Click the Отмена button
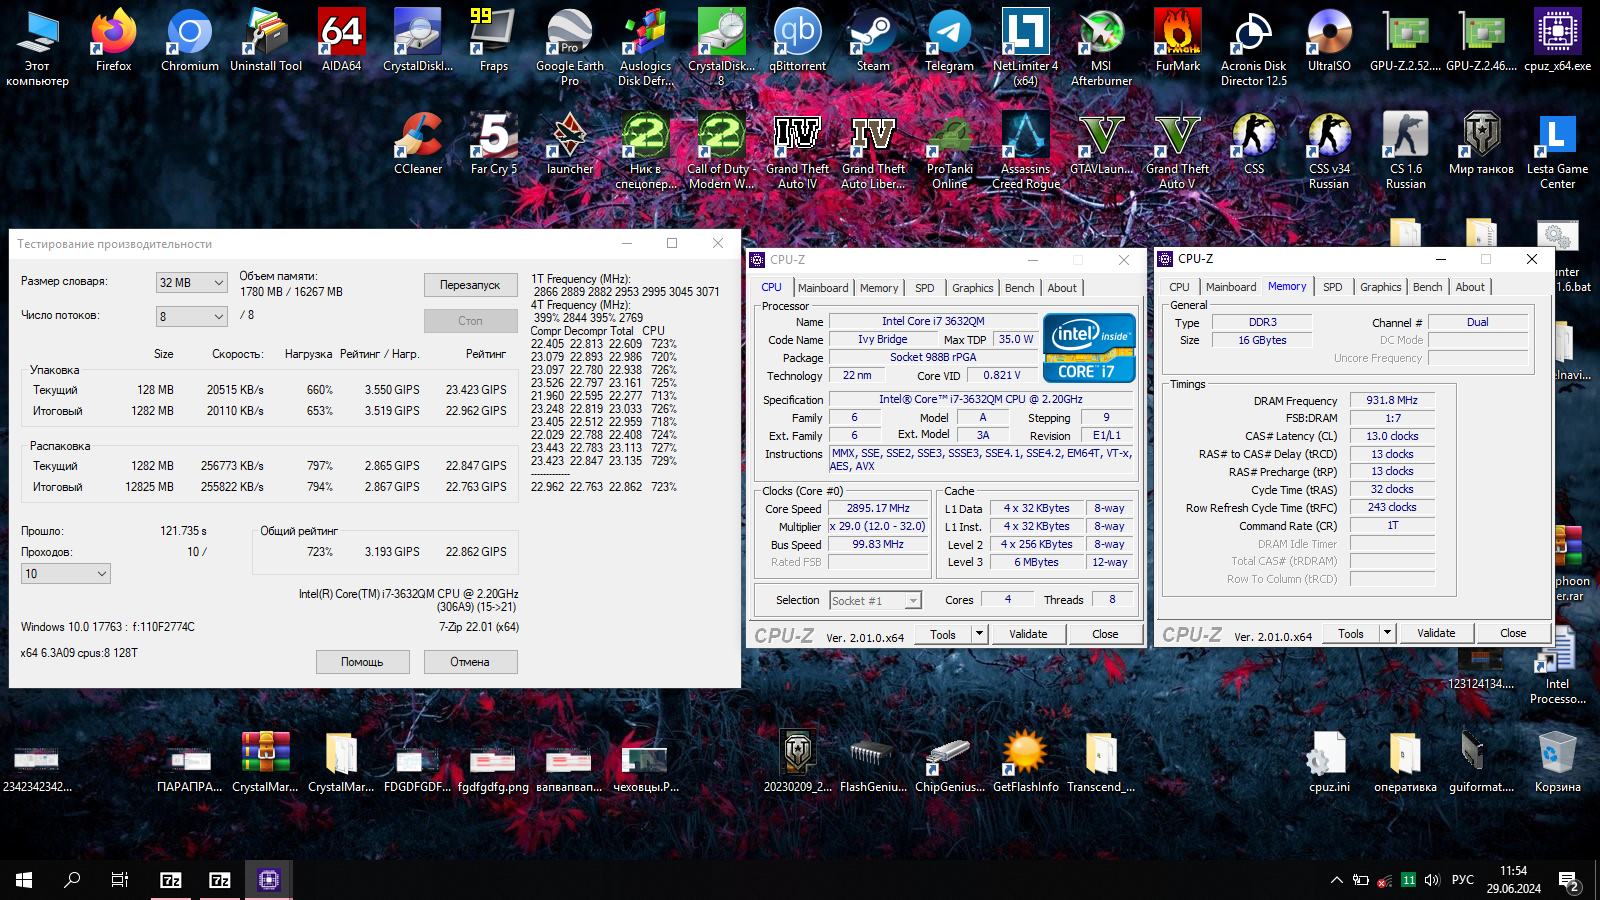The width and height of the screenshot is (1600, 900). (x=470, y=662)
